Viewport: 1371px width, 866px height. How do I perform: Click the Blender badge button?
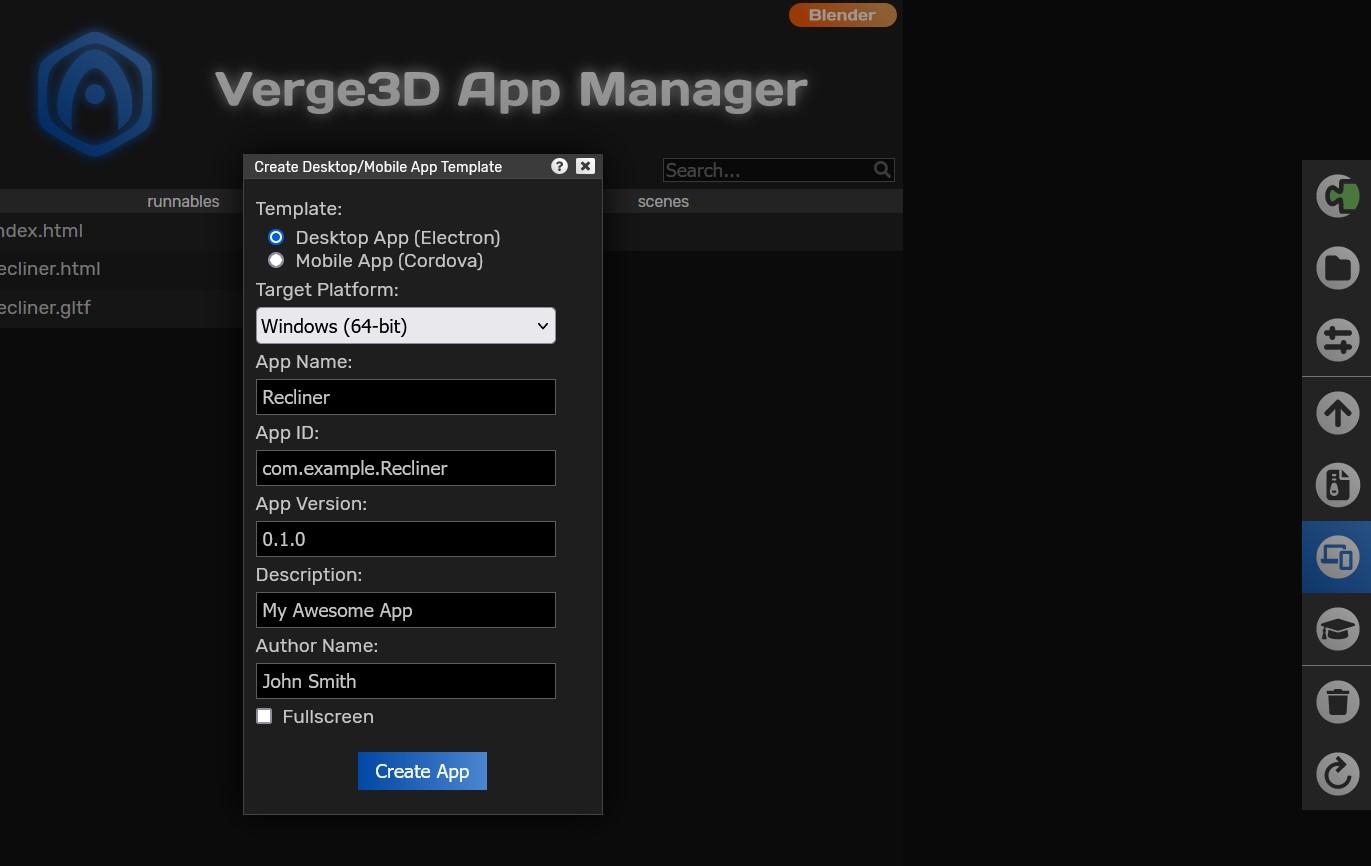[x=842, y=15]
